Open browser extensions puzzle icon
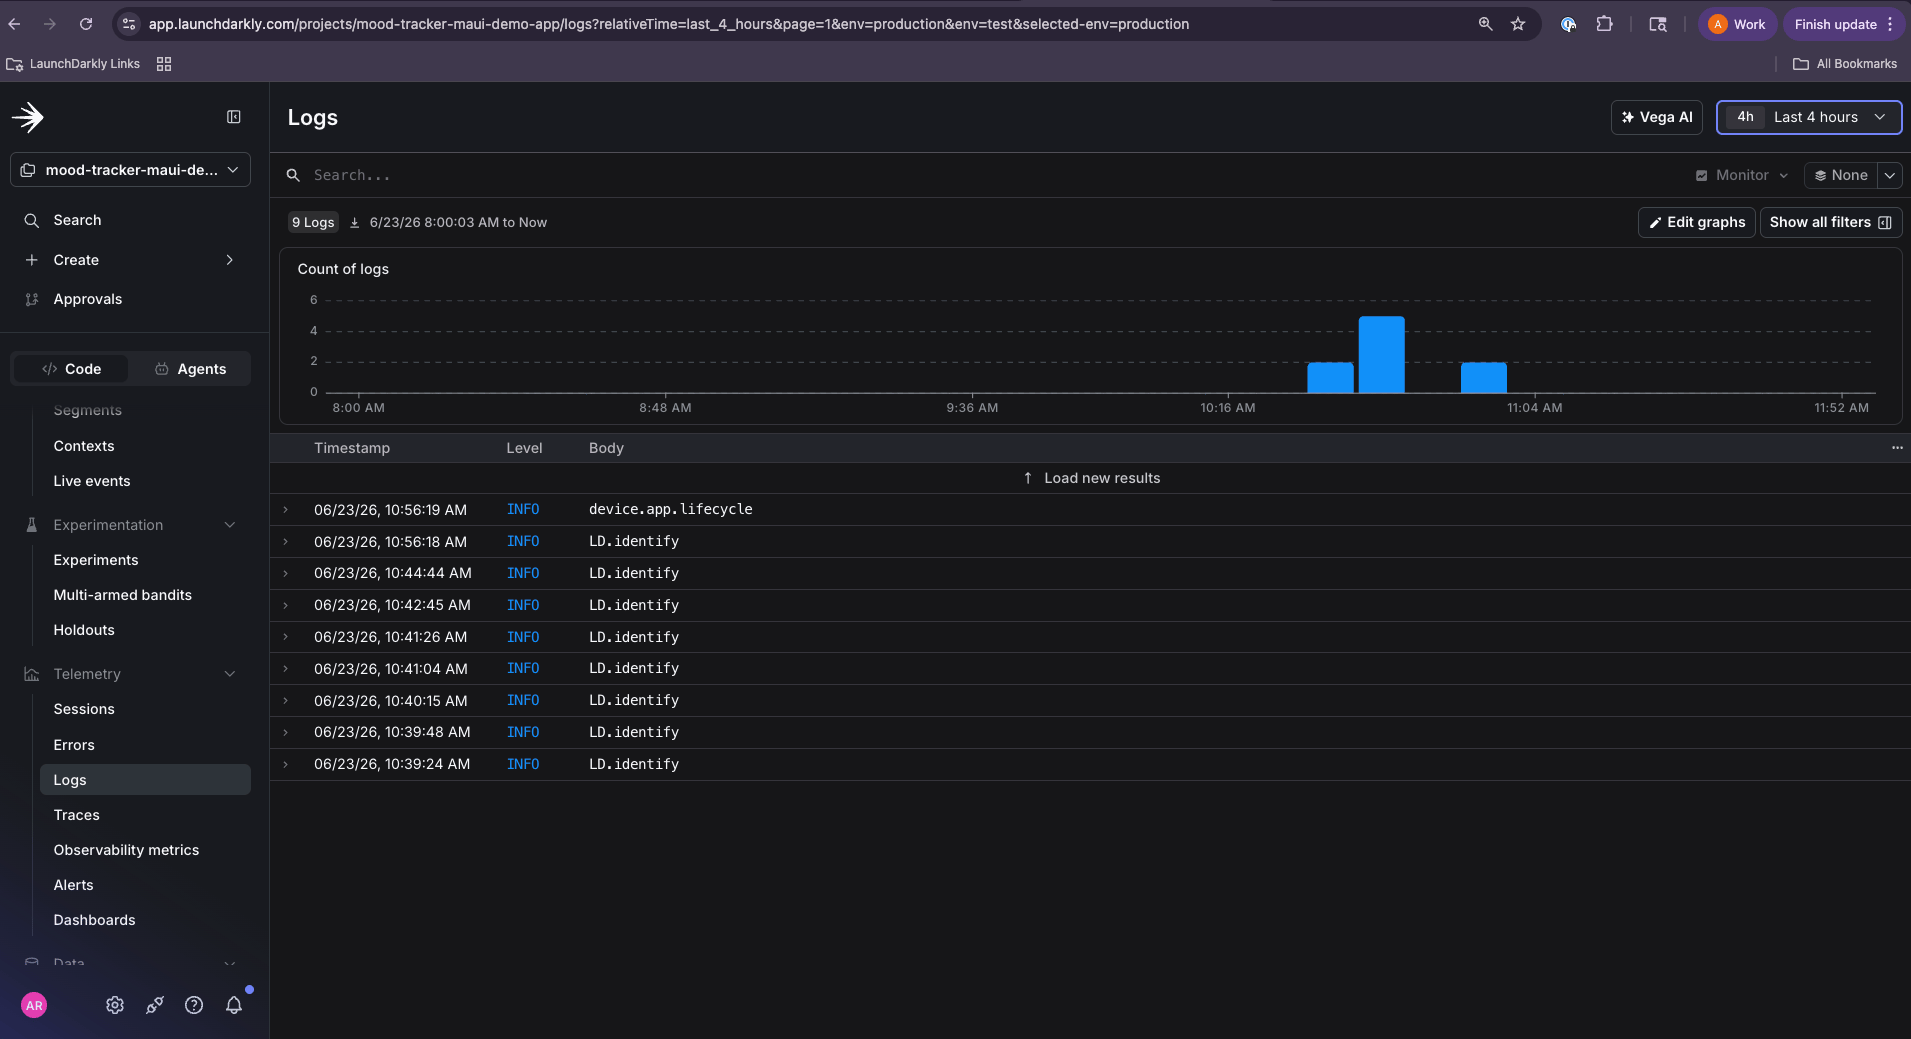 tap(1605, 24)
